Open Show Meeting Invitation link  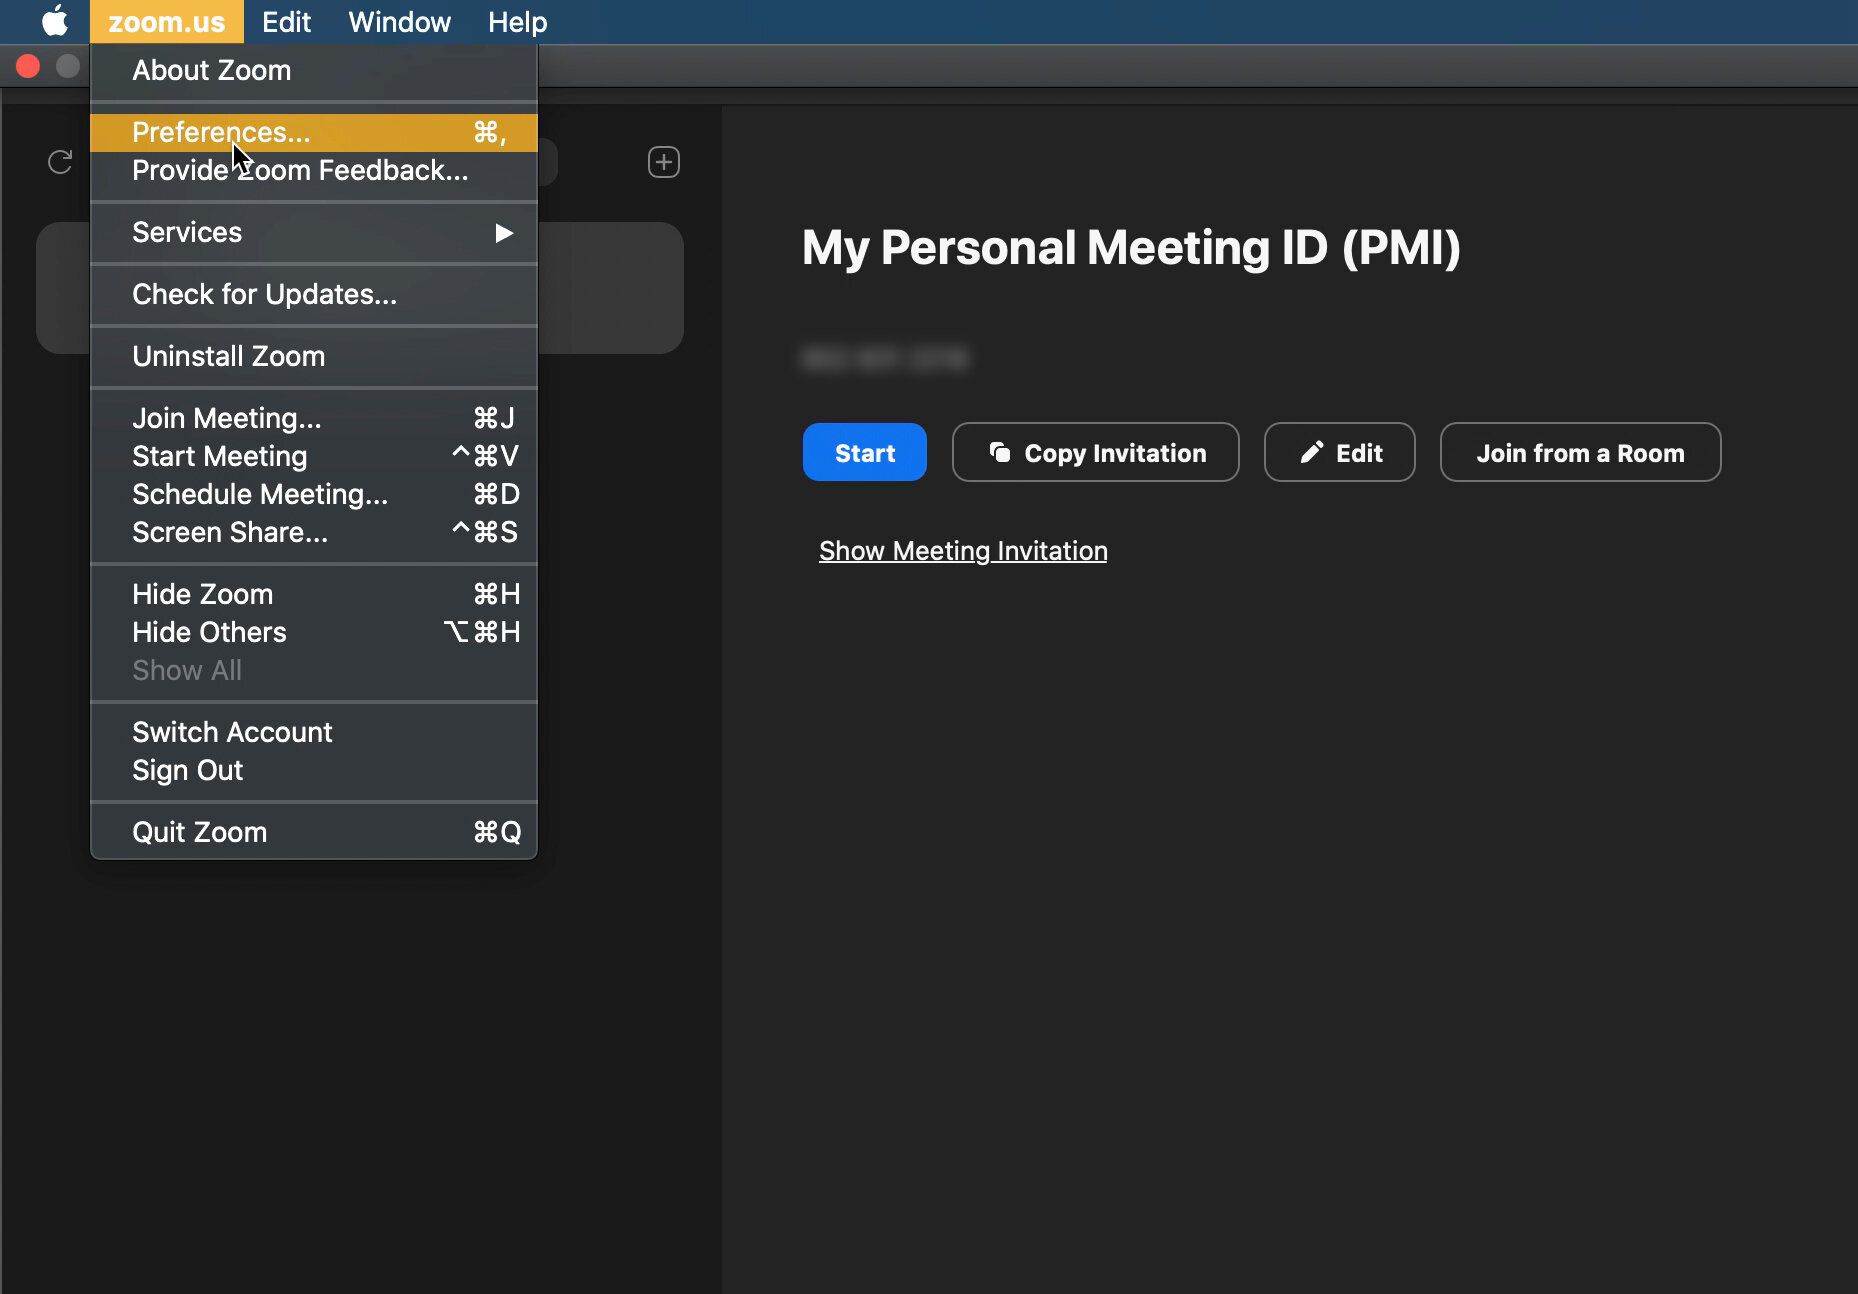click(963, 551)
